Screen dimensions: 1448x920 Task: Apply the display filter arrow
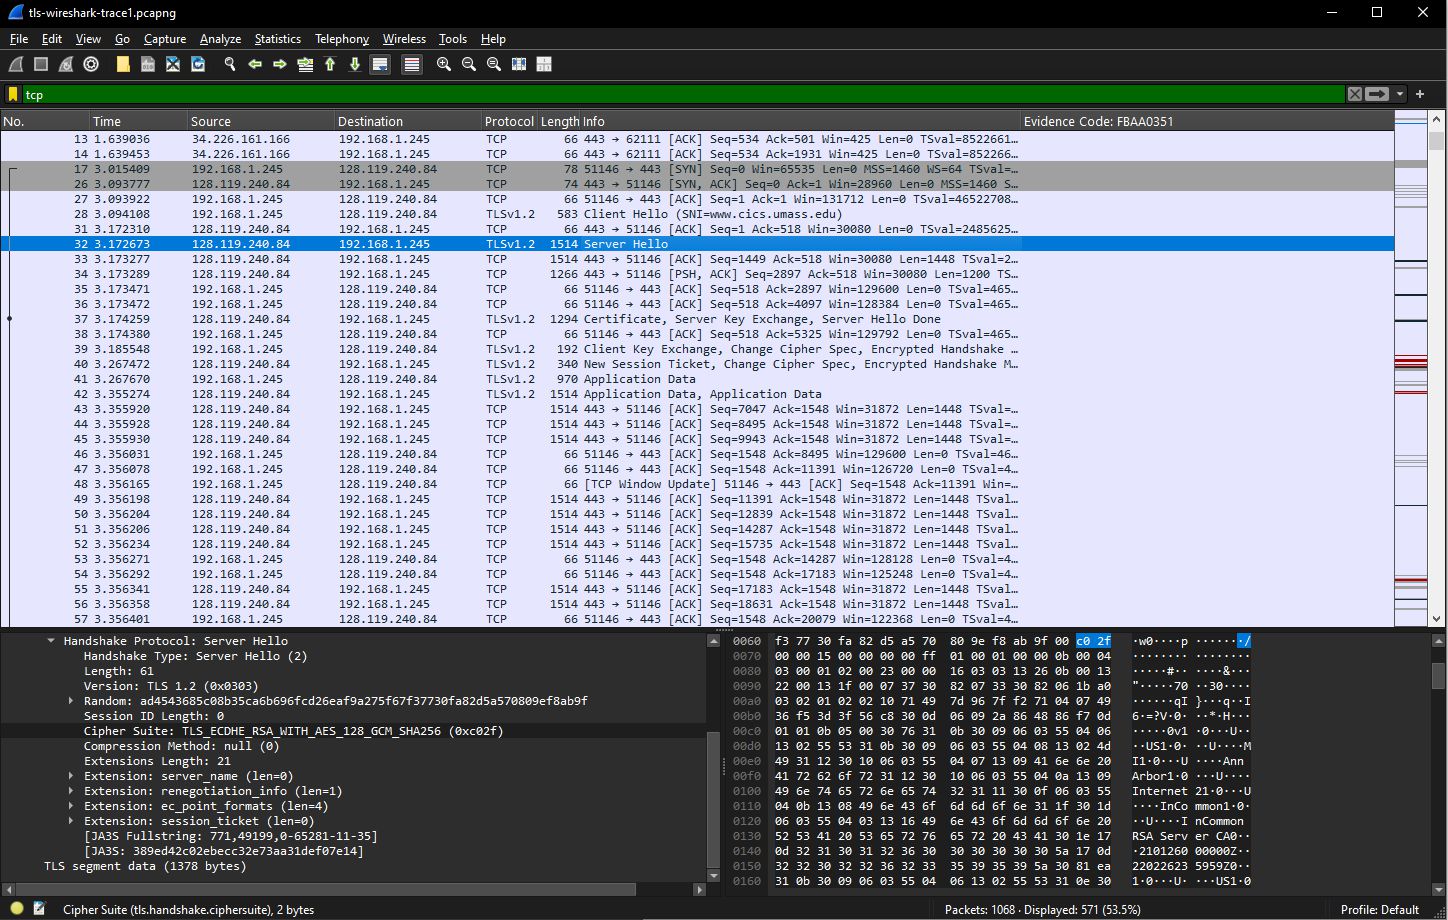pos(1377,94)
